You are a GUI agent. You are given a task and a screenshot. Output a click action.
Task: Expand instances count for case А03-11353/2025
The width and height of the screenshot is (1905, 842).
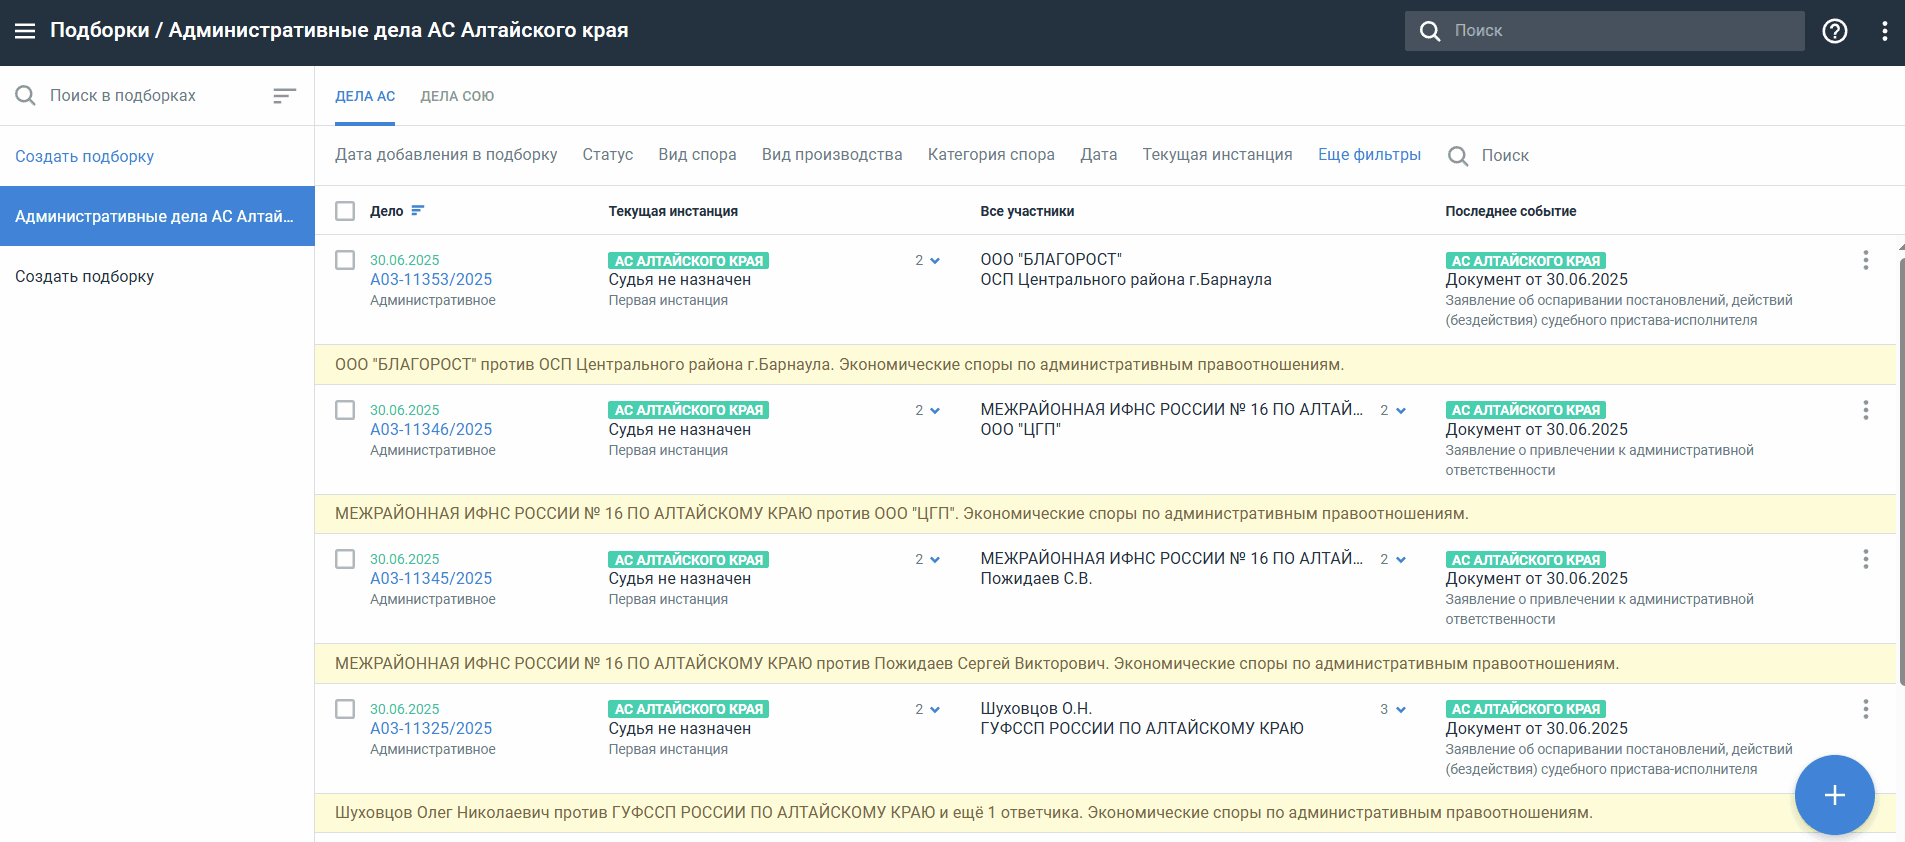click(x=927, y=260)
